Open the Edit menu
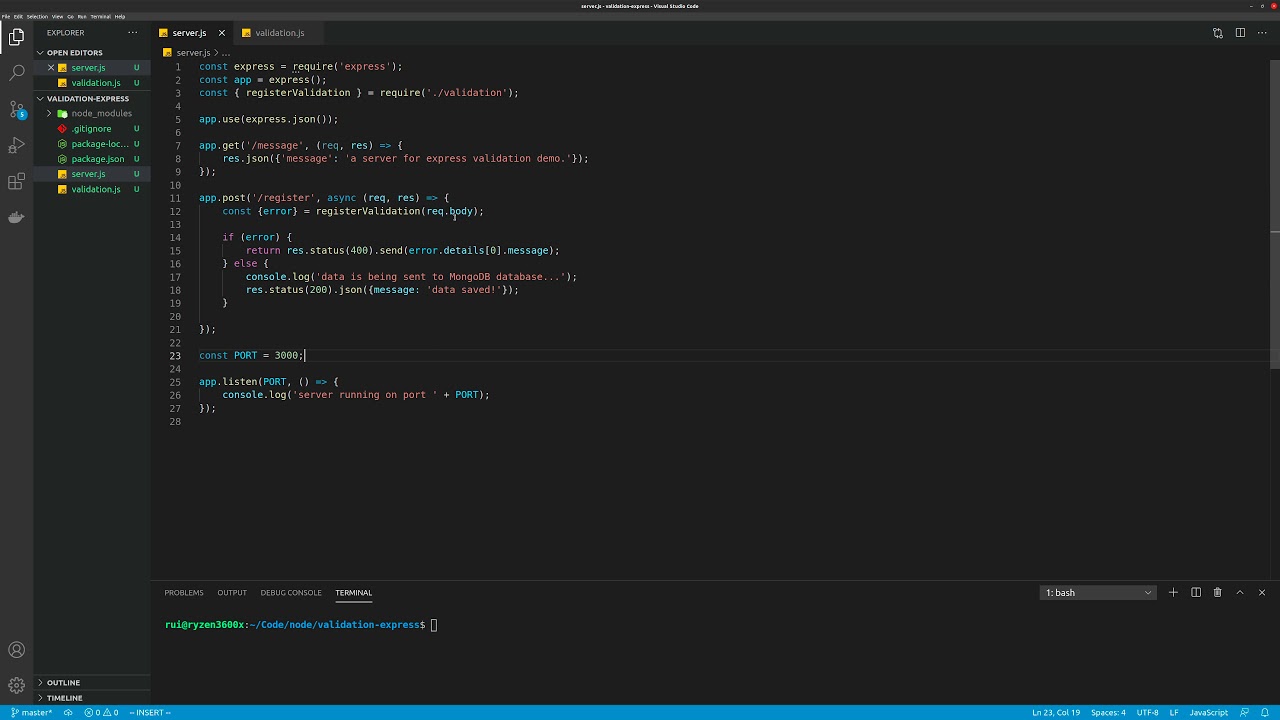Viewport: 1280px width, 720px height. 18,16
